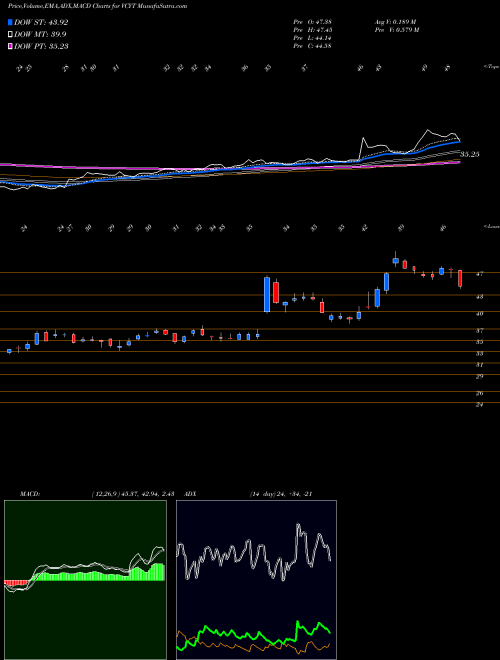Click the 43 price axis label
Viewport: 500px width, 660px height.
click(x=479, y=296)
